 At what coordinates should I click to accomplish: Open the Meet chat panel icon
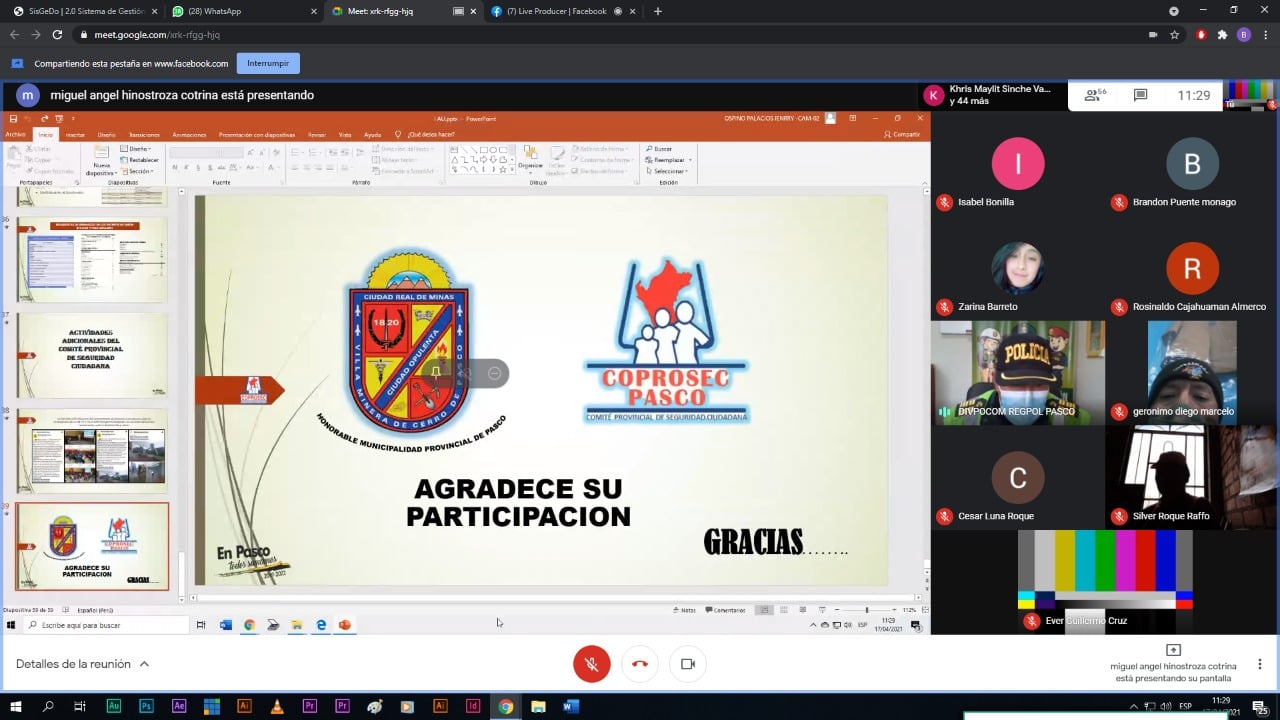point(1140,95)
